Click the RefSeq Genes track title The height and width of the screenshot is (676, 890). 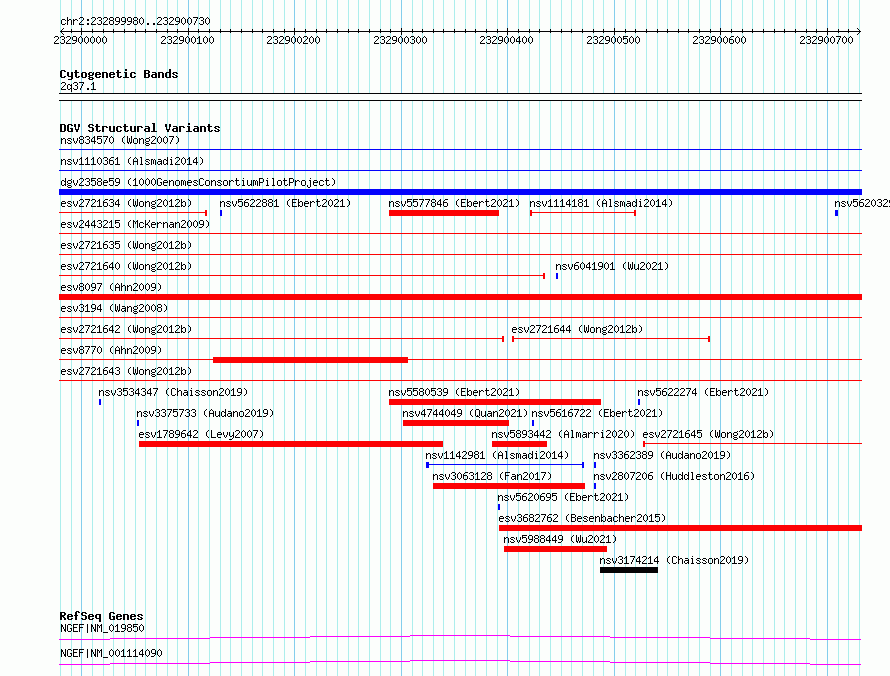[x=102, y=616]
